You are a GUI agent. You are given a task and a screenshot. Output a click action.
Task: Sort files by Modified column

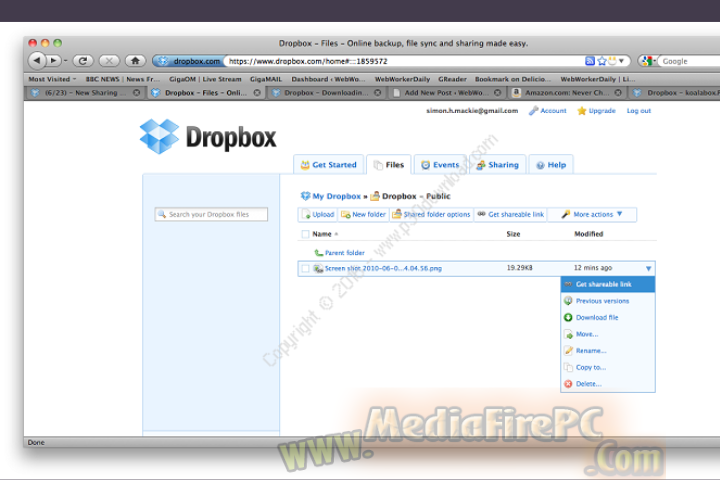pyautogui.click(x=588, y=234)
